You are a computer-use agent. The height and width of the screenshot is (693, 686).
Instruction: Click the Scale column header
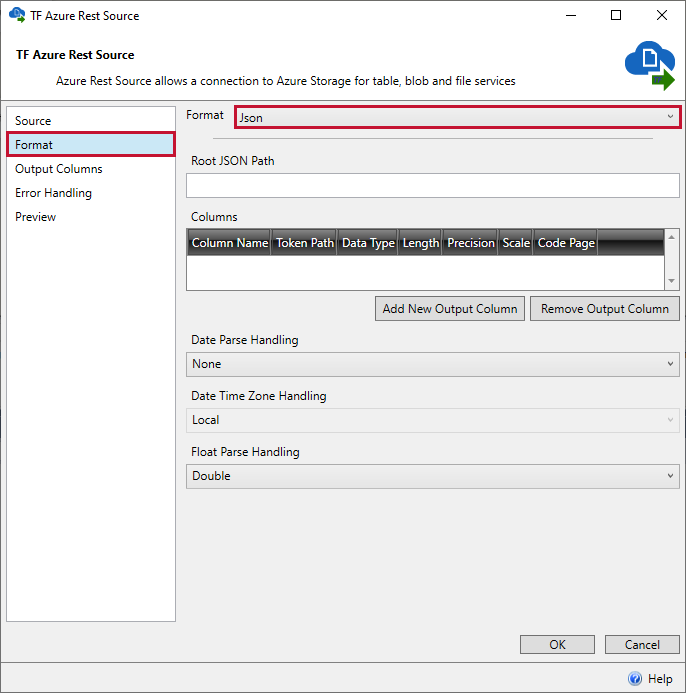(x=516, y=243)
